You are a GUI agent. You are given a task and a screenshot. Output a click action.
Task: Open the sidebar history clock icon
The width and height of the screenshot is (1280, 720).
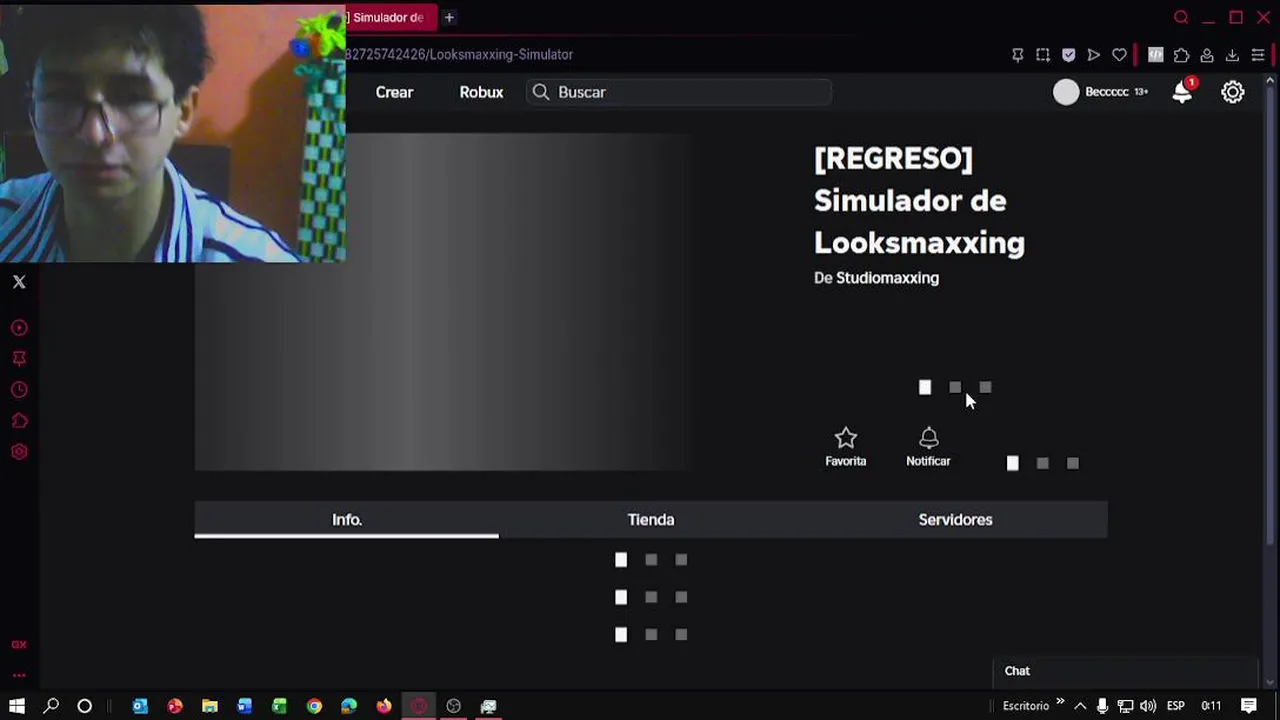point(19,390)
